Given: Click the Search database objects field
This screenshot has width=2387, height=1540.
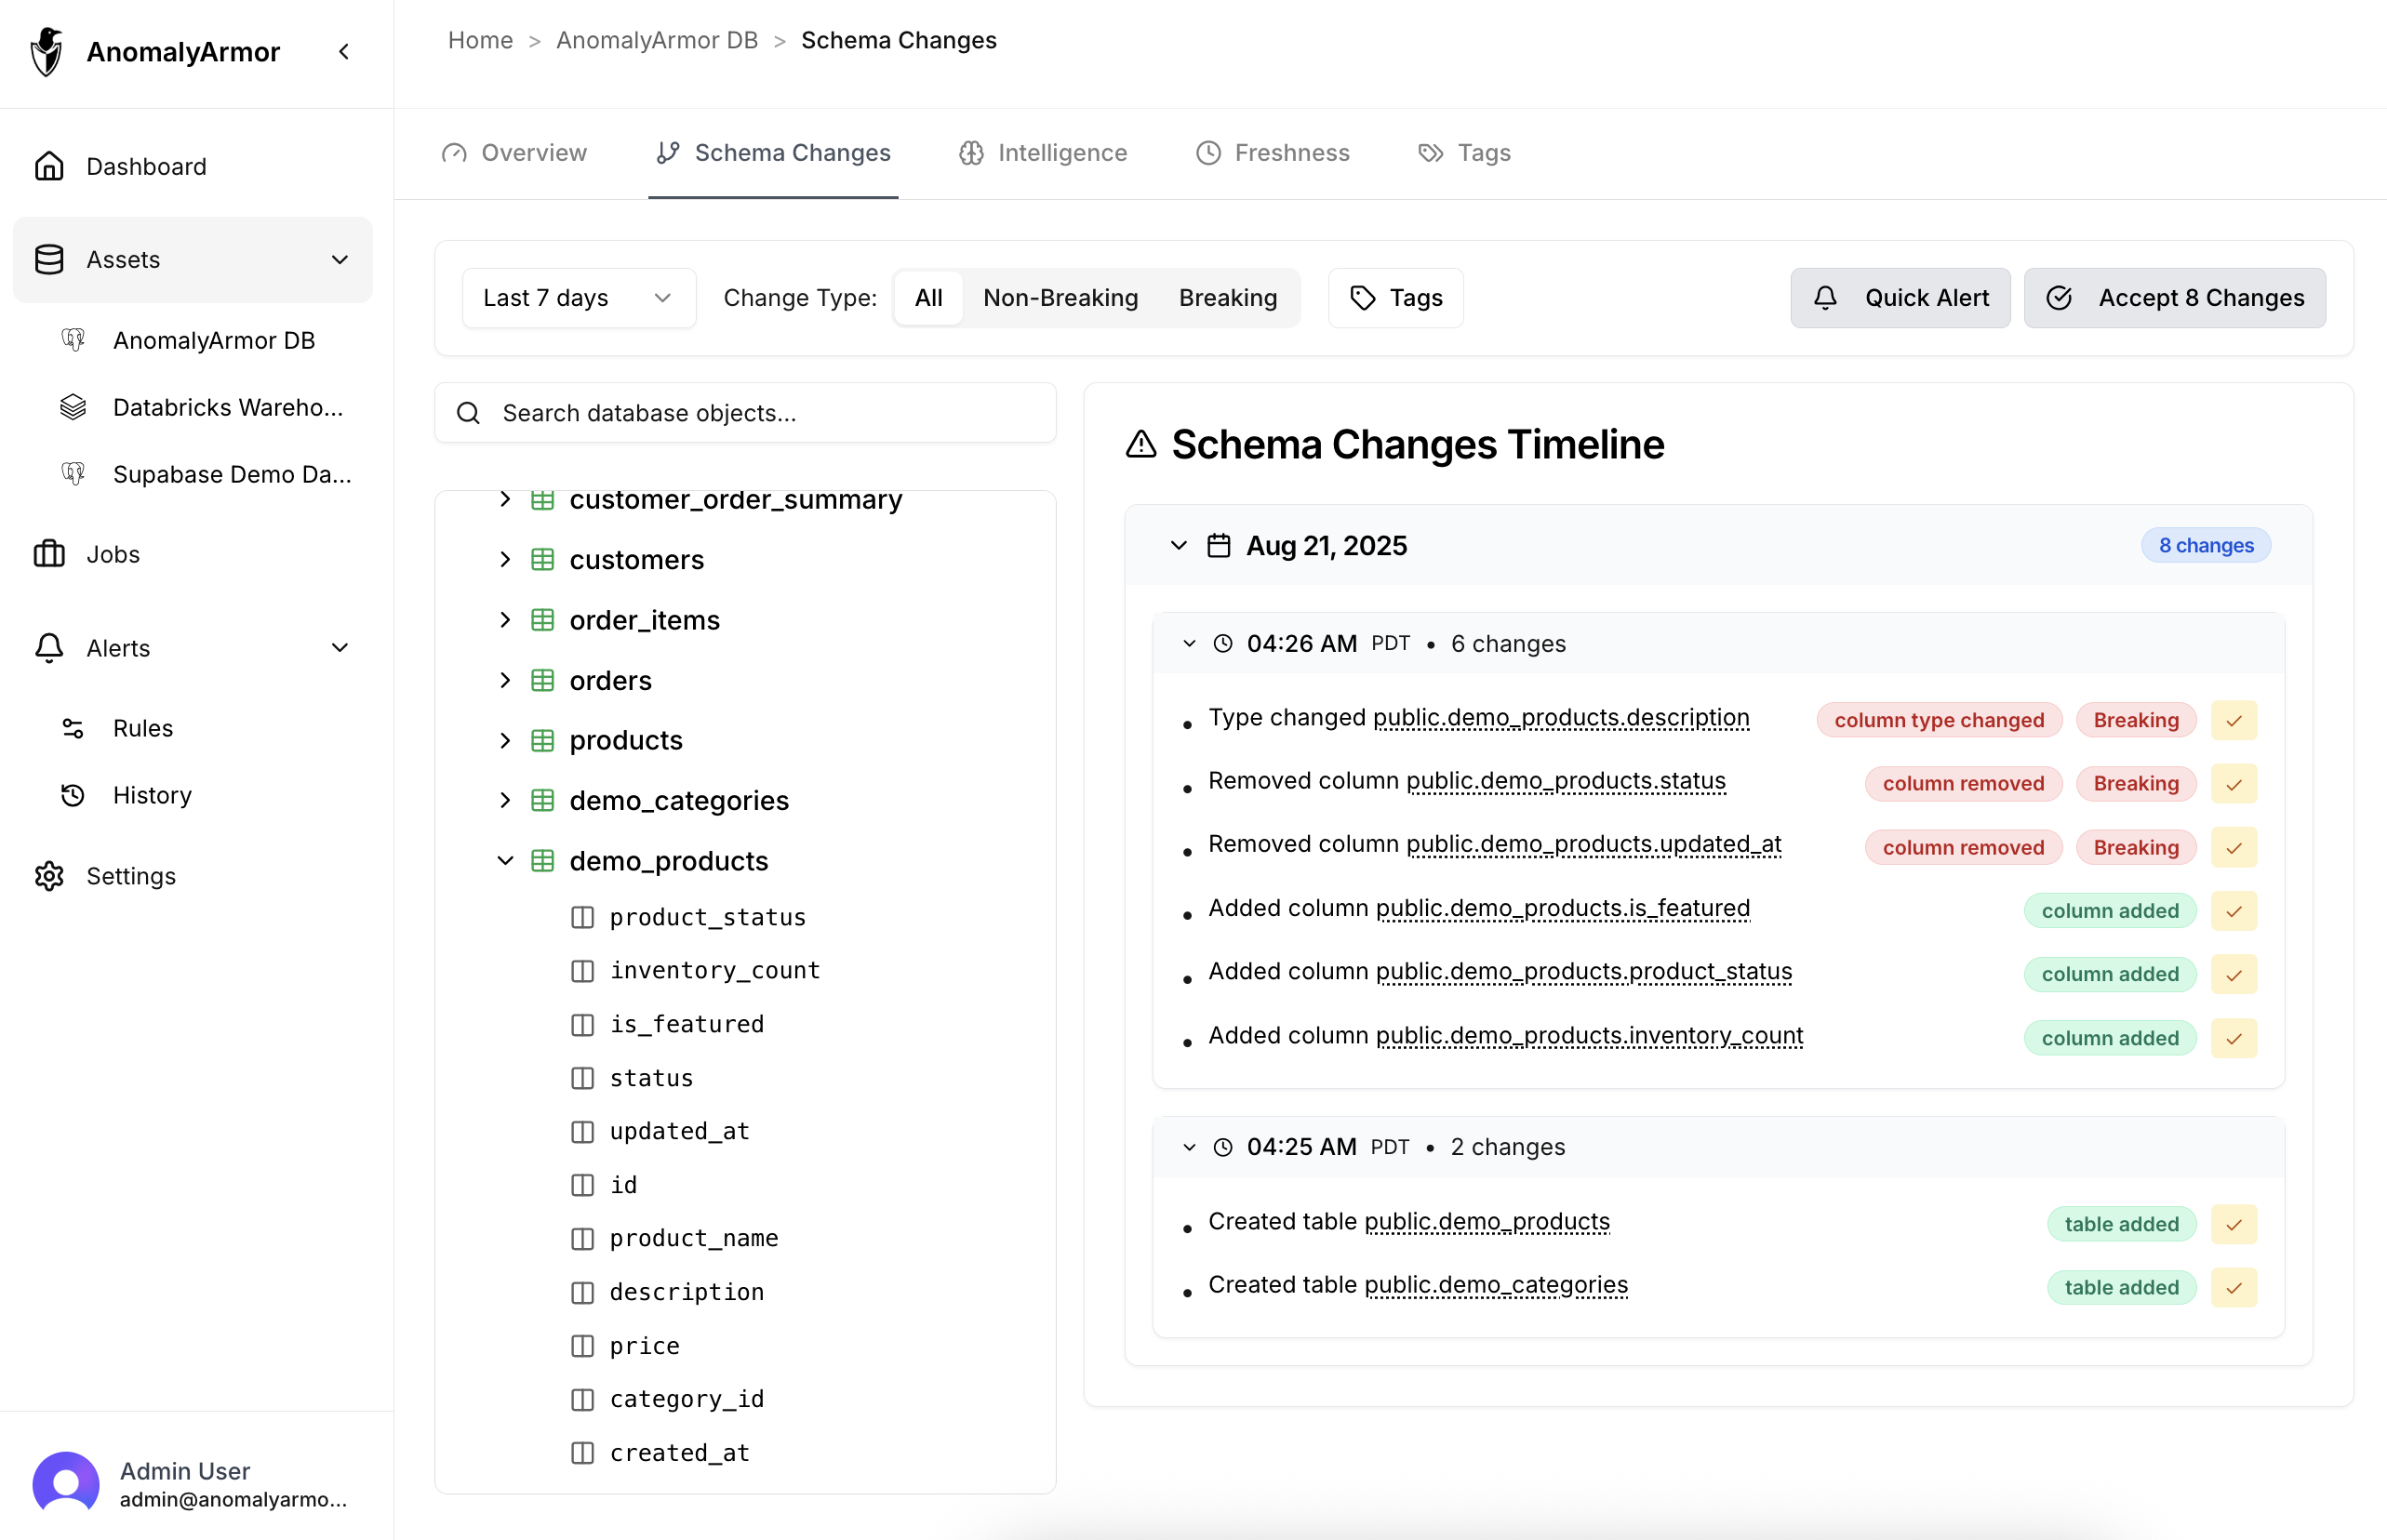Looking at the screenshot, I should click(x=745, y=413).
